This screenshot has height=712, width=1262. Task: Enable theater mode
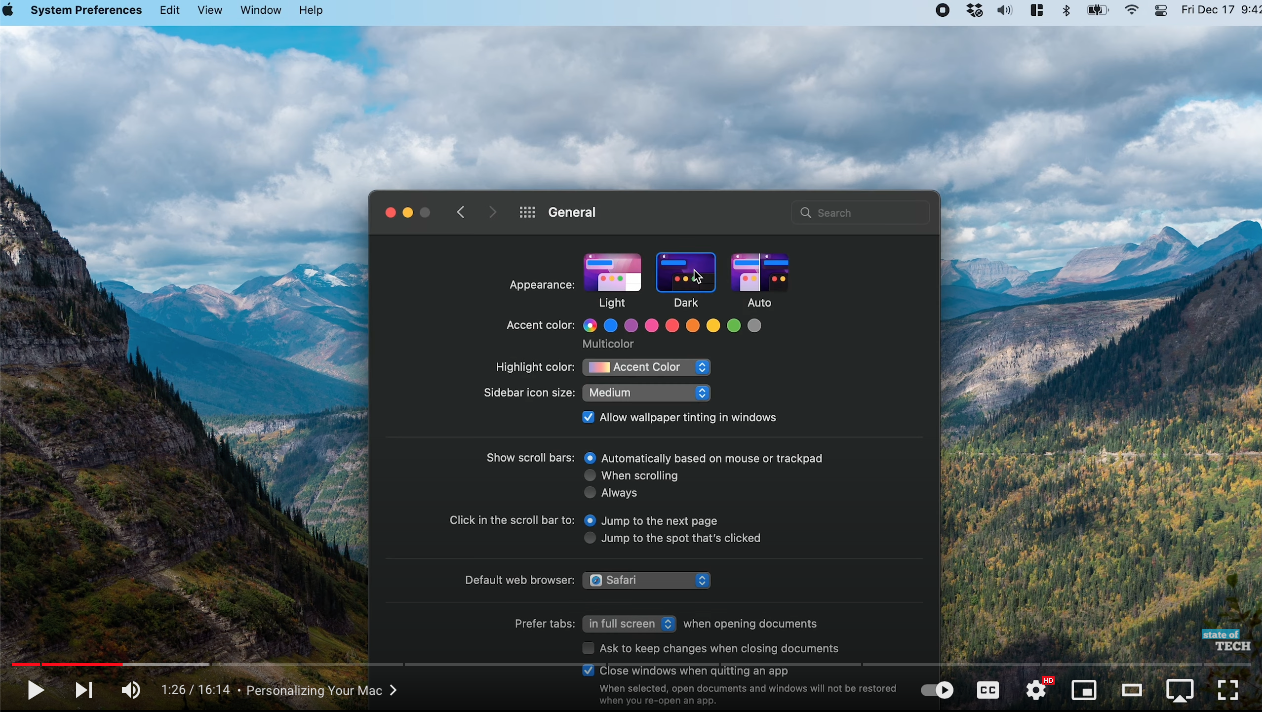[x=1132, y=690]
